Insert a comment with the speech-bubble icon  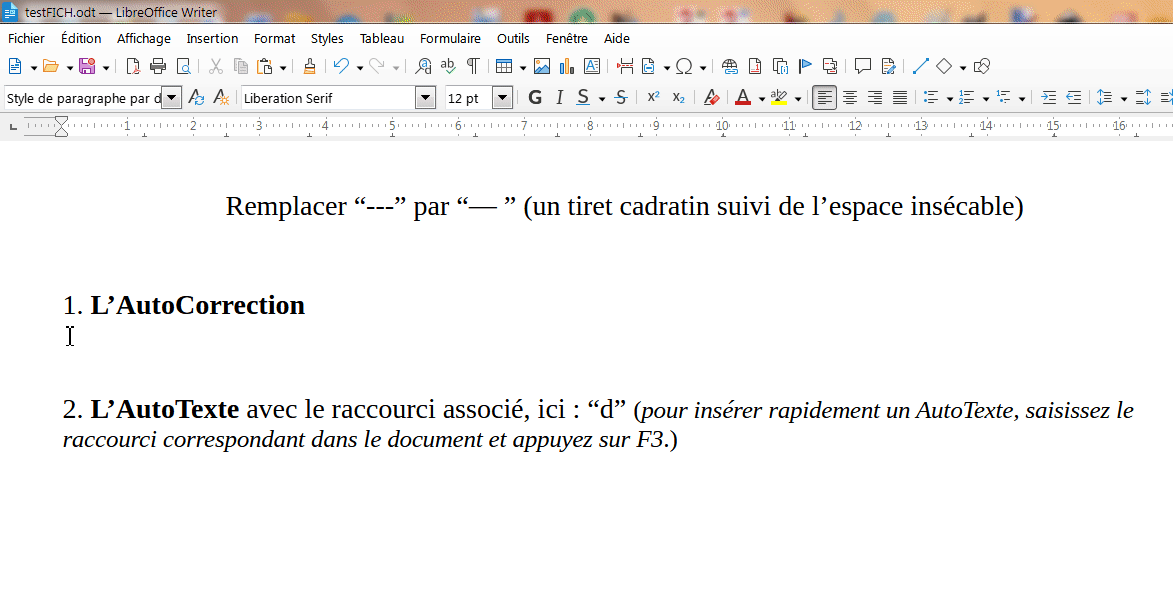[862, 67]
